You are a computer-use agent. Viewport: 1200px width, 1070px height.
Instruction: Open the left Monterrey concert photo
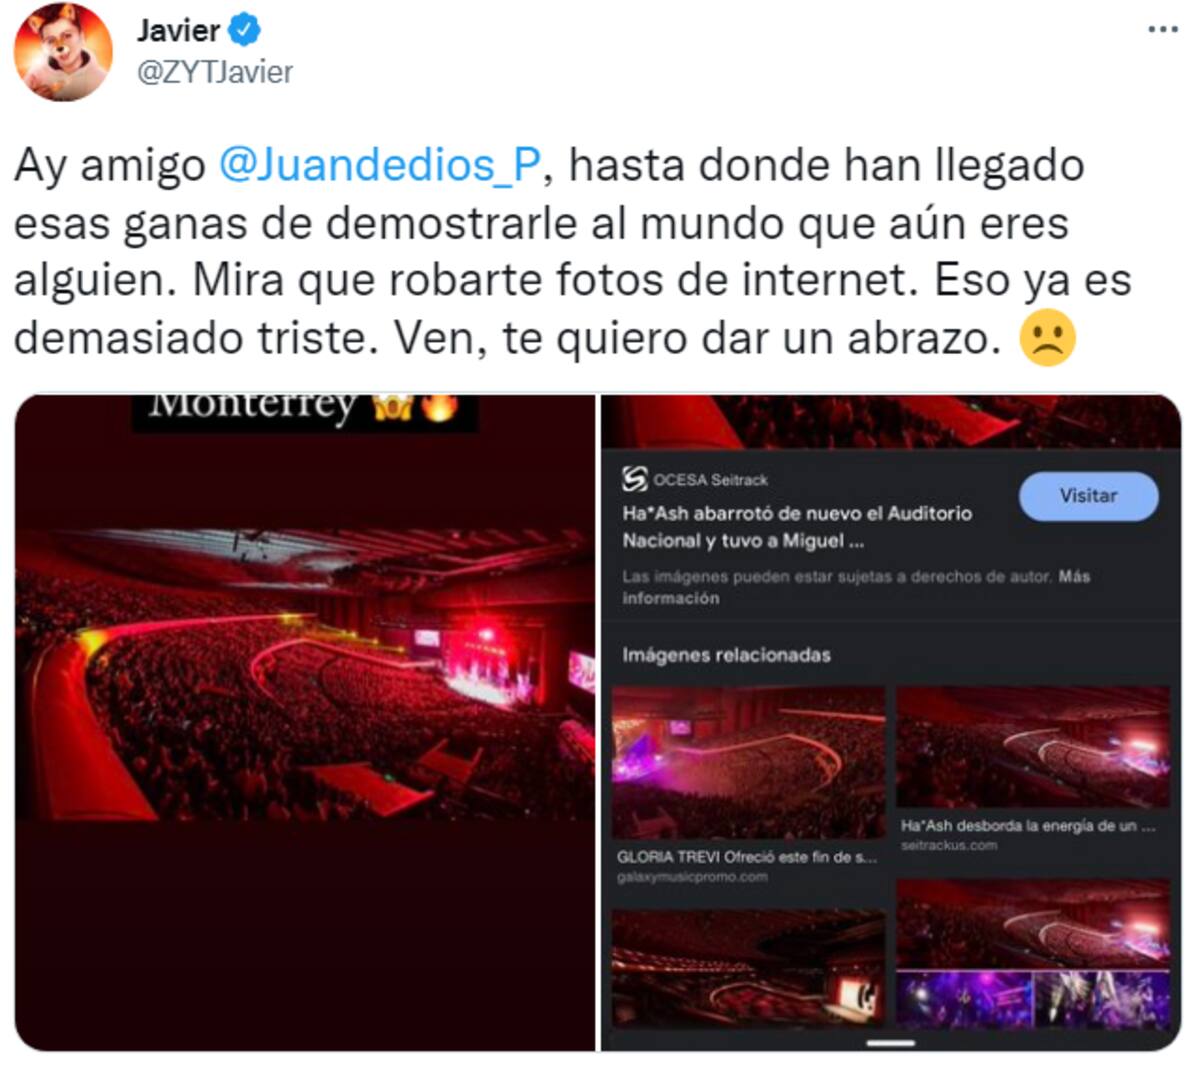pos(305,722)
